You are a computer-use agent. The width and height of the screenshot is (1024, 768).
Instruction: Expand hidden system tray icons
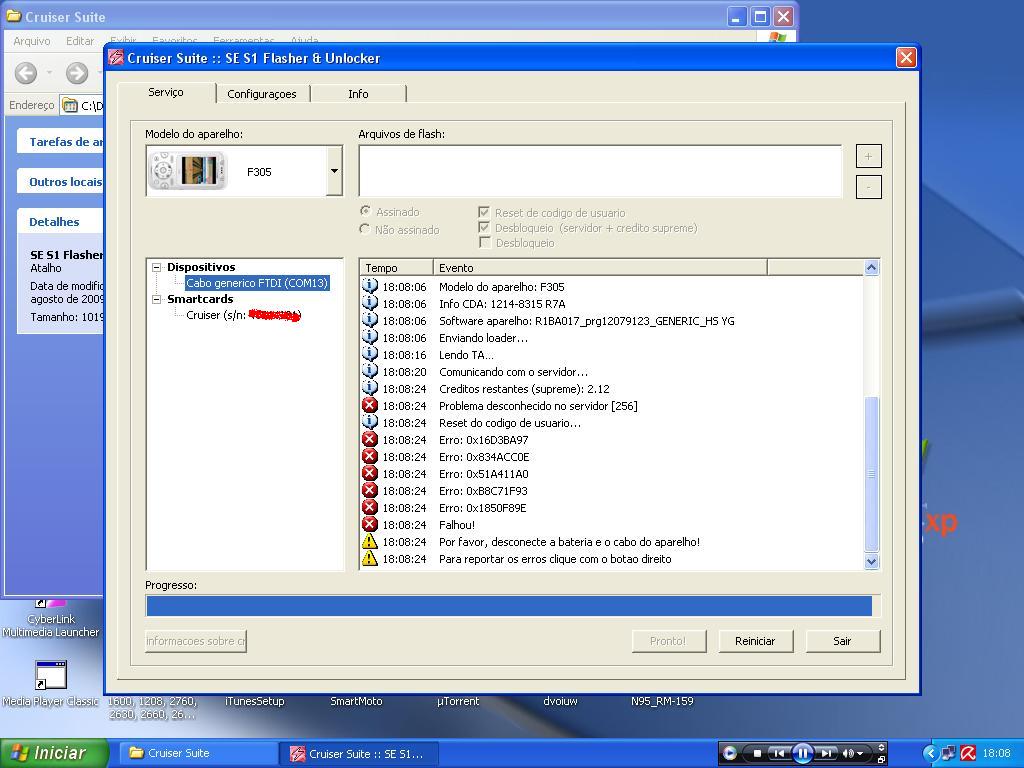click(931, 753)
